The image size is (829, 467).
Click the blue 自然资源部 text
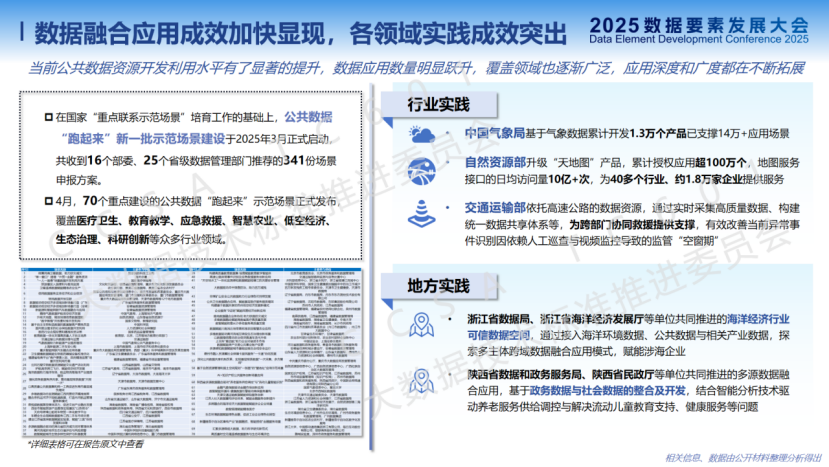tap(466, 161)
